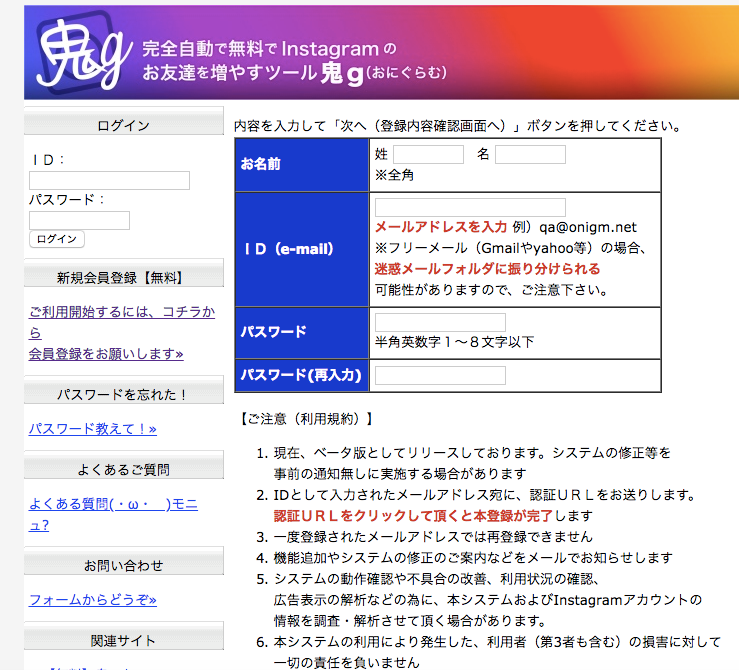
Task: Click the 鬼g logo in the banner
Action: (83, 53)
